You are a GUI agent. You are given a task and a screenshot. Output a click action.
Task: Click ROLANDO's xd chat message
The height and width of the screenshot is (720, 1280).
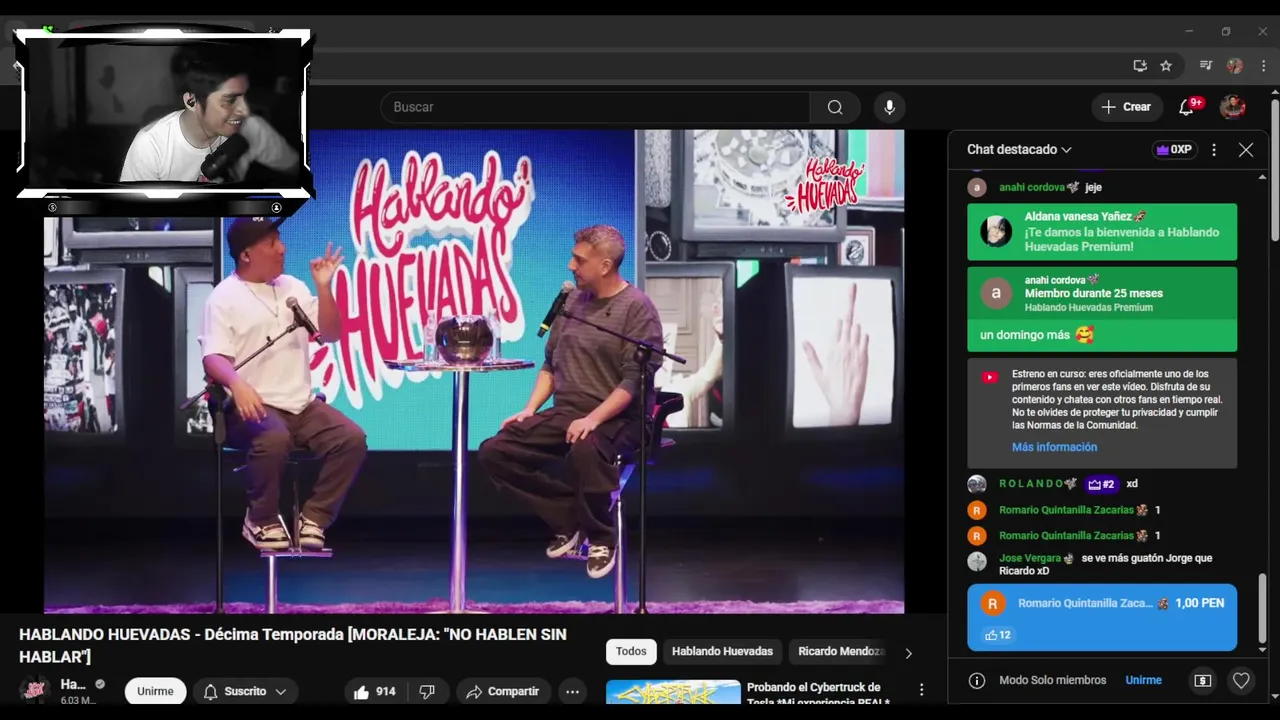click(x=1102, y=484)
